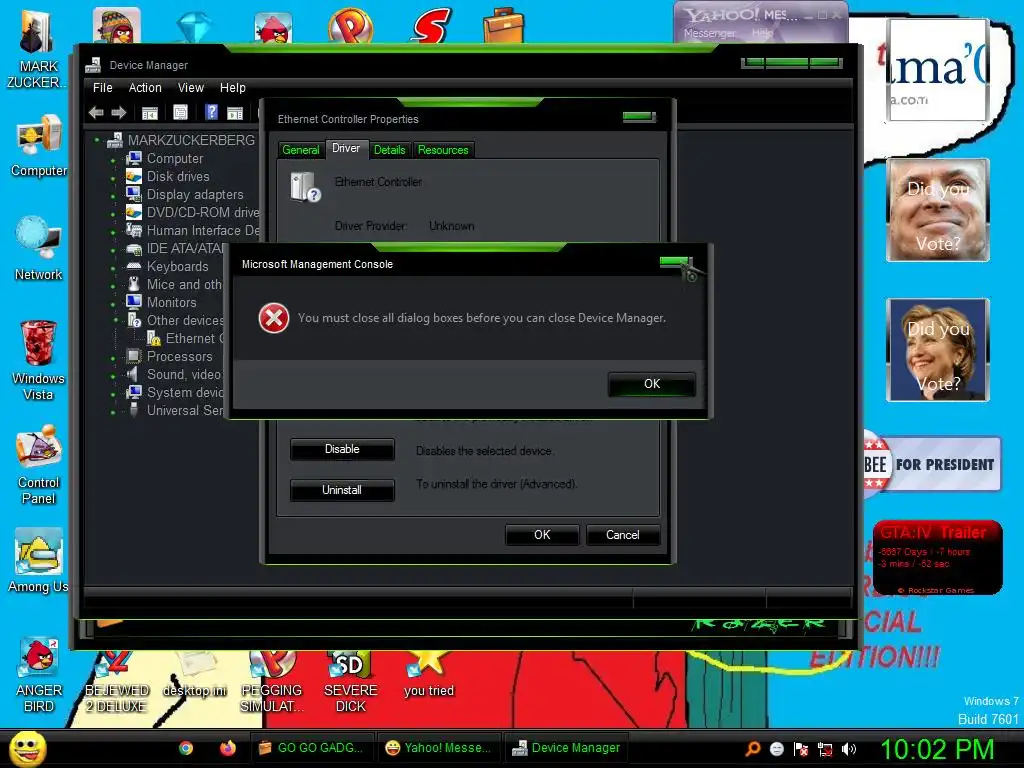Click the Disable button
Viewport: 1024px width, 768px height.
(342, 449)
